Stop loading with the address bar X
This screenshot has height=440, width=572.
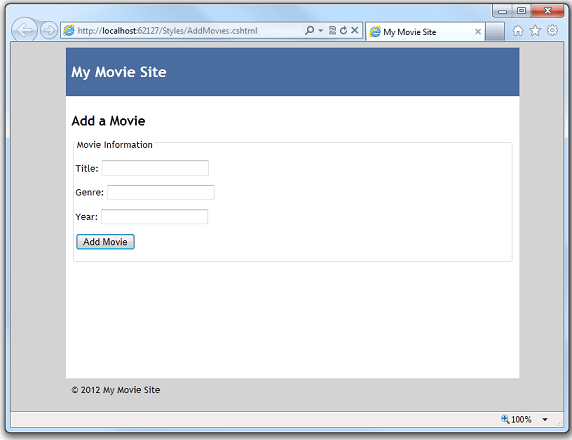pyautogui.click(x=355, y=30)
